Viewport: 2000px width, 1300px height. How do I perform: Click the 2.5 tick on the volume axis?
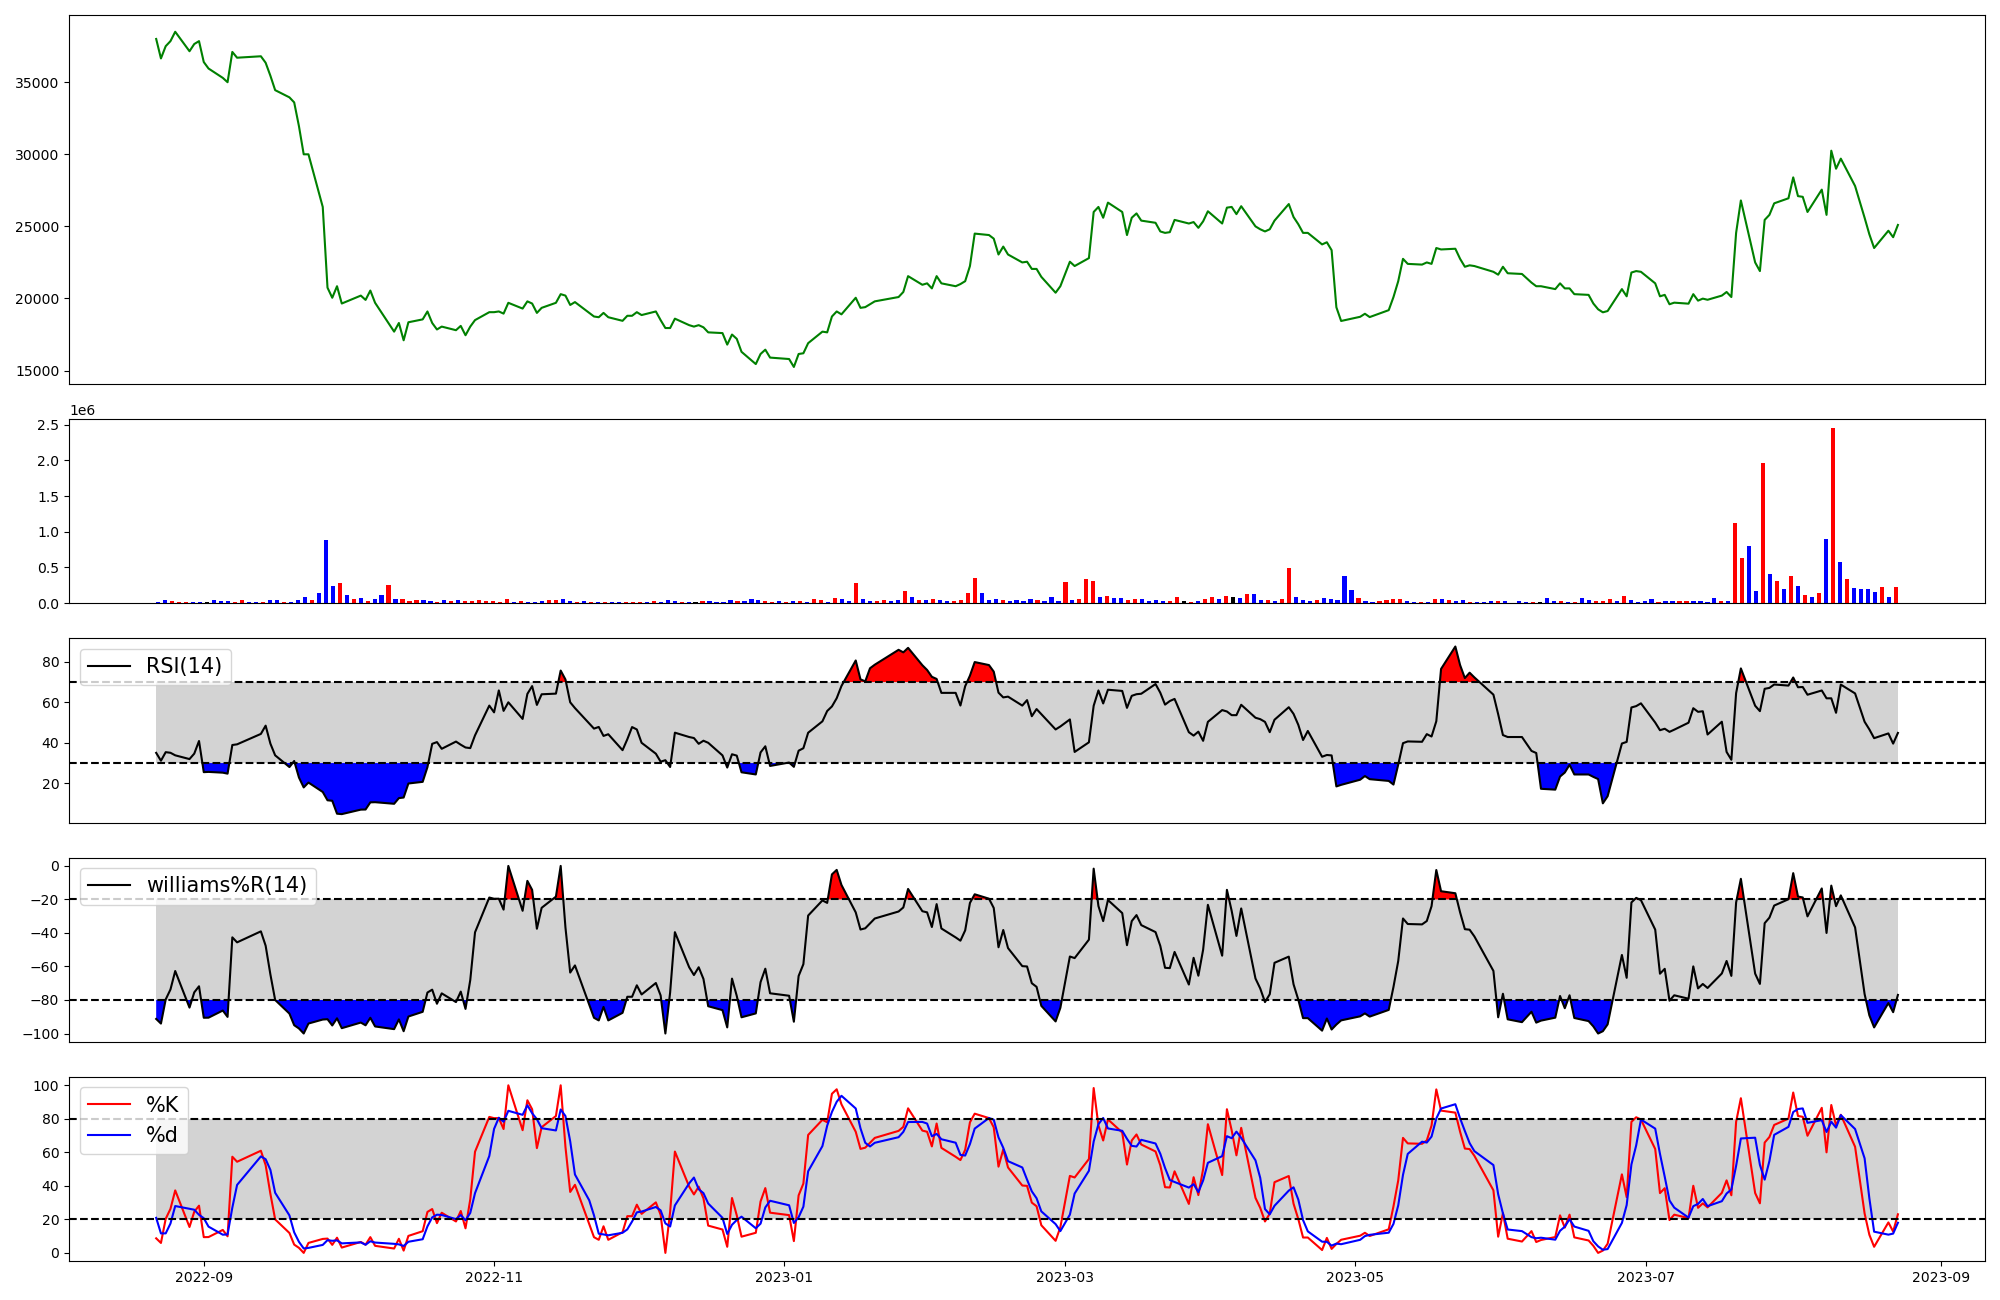coord(48,425)
